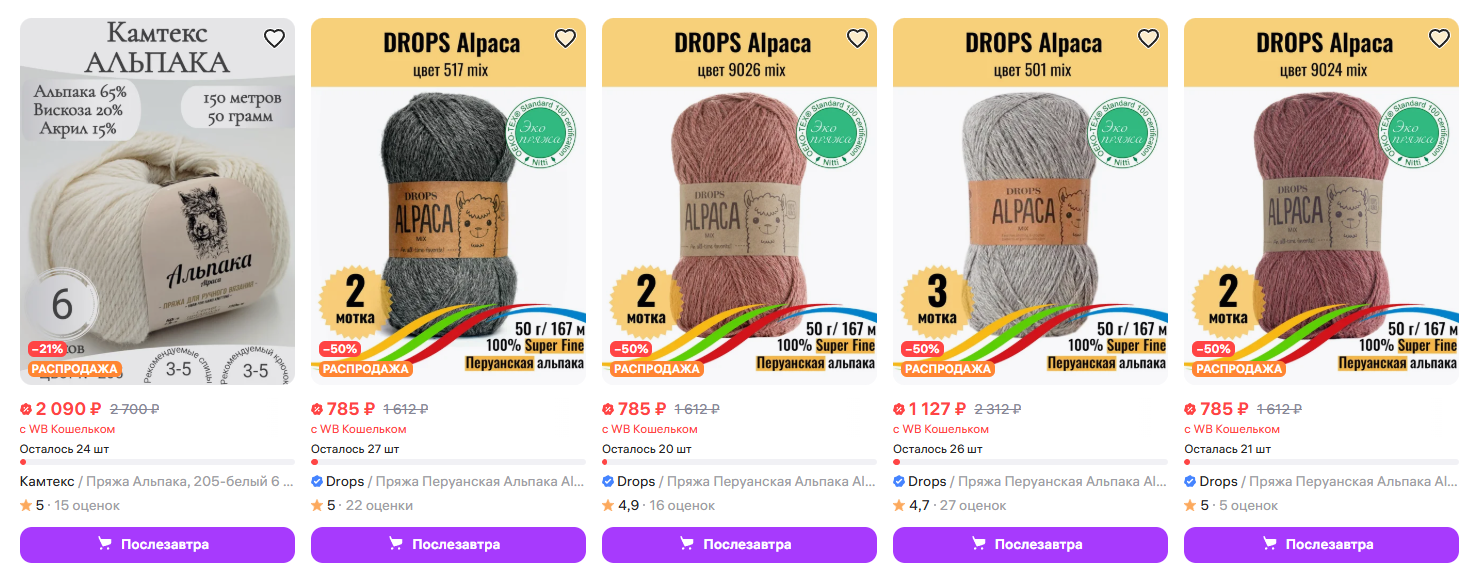Add DROPS 9024 mix yarn to cart
The image size is (1476, 583).
[x=1321, y=545]
